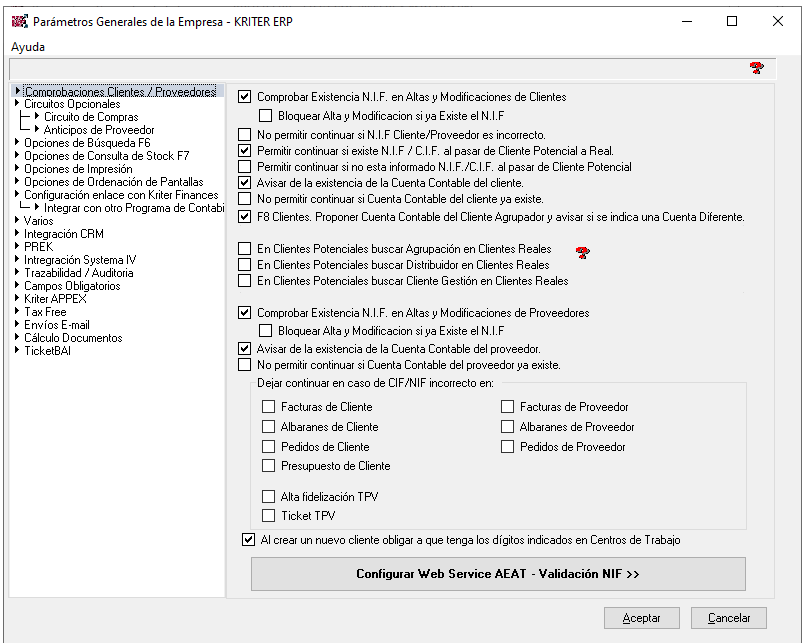Image resolution: width=805 pixels, height=643 pixels.
Task: Click help icon beside Agrupación en Clientes Reales
Action: (583, 252)
